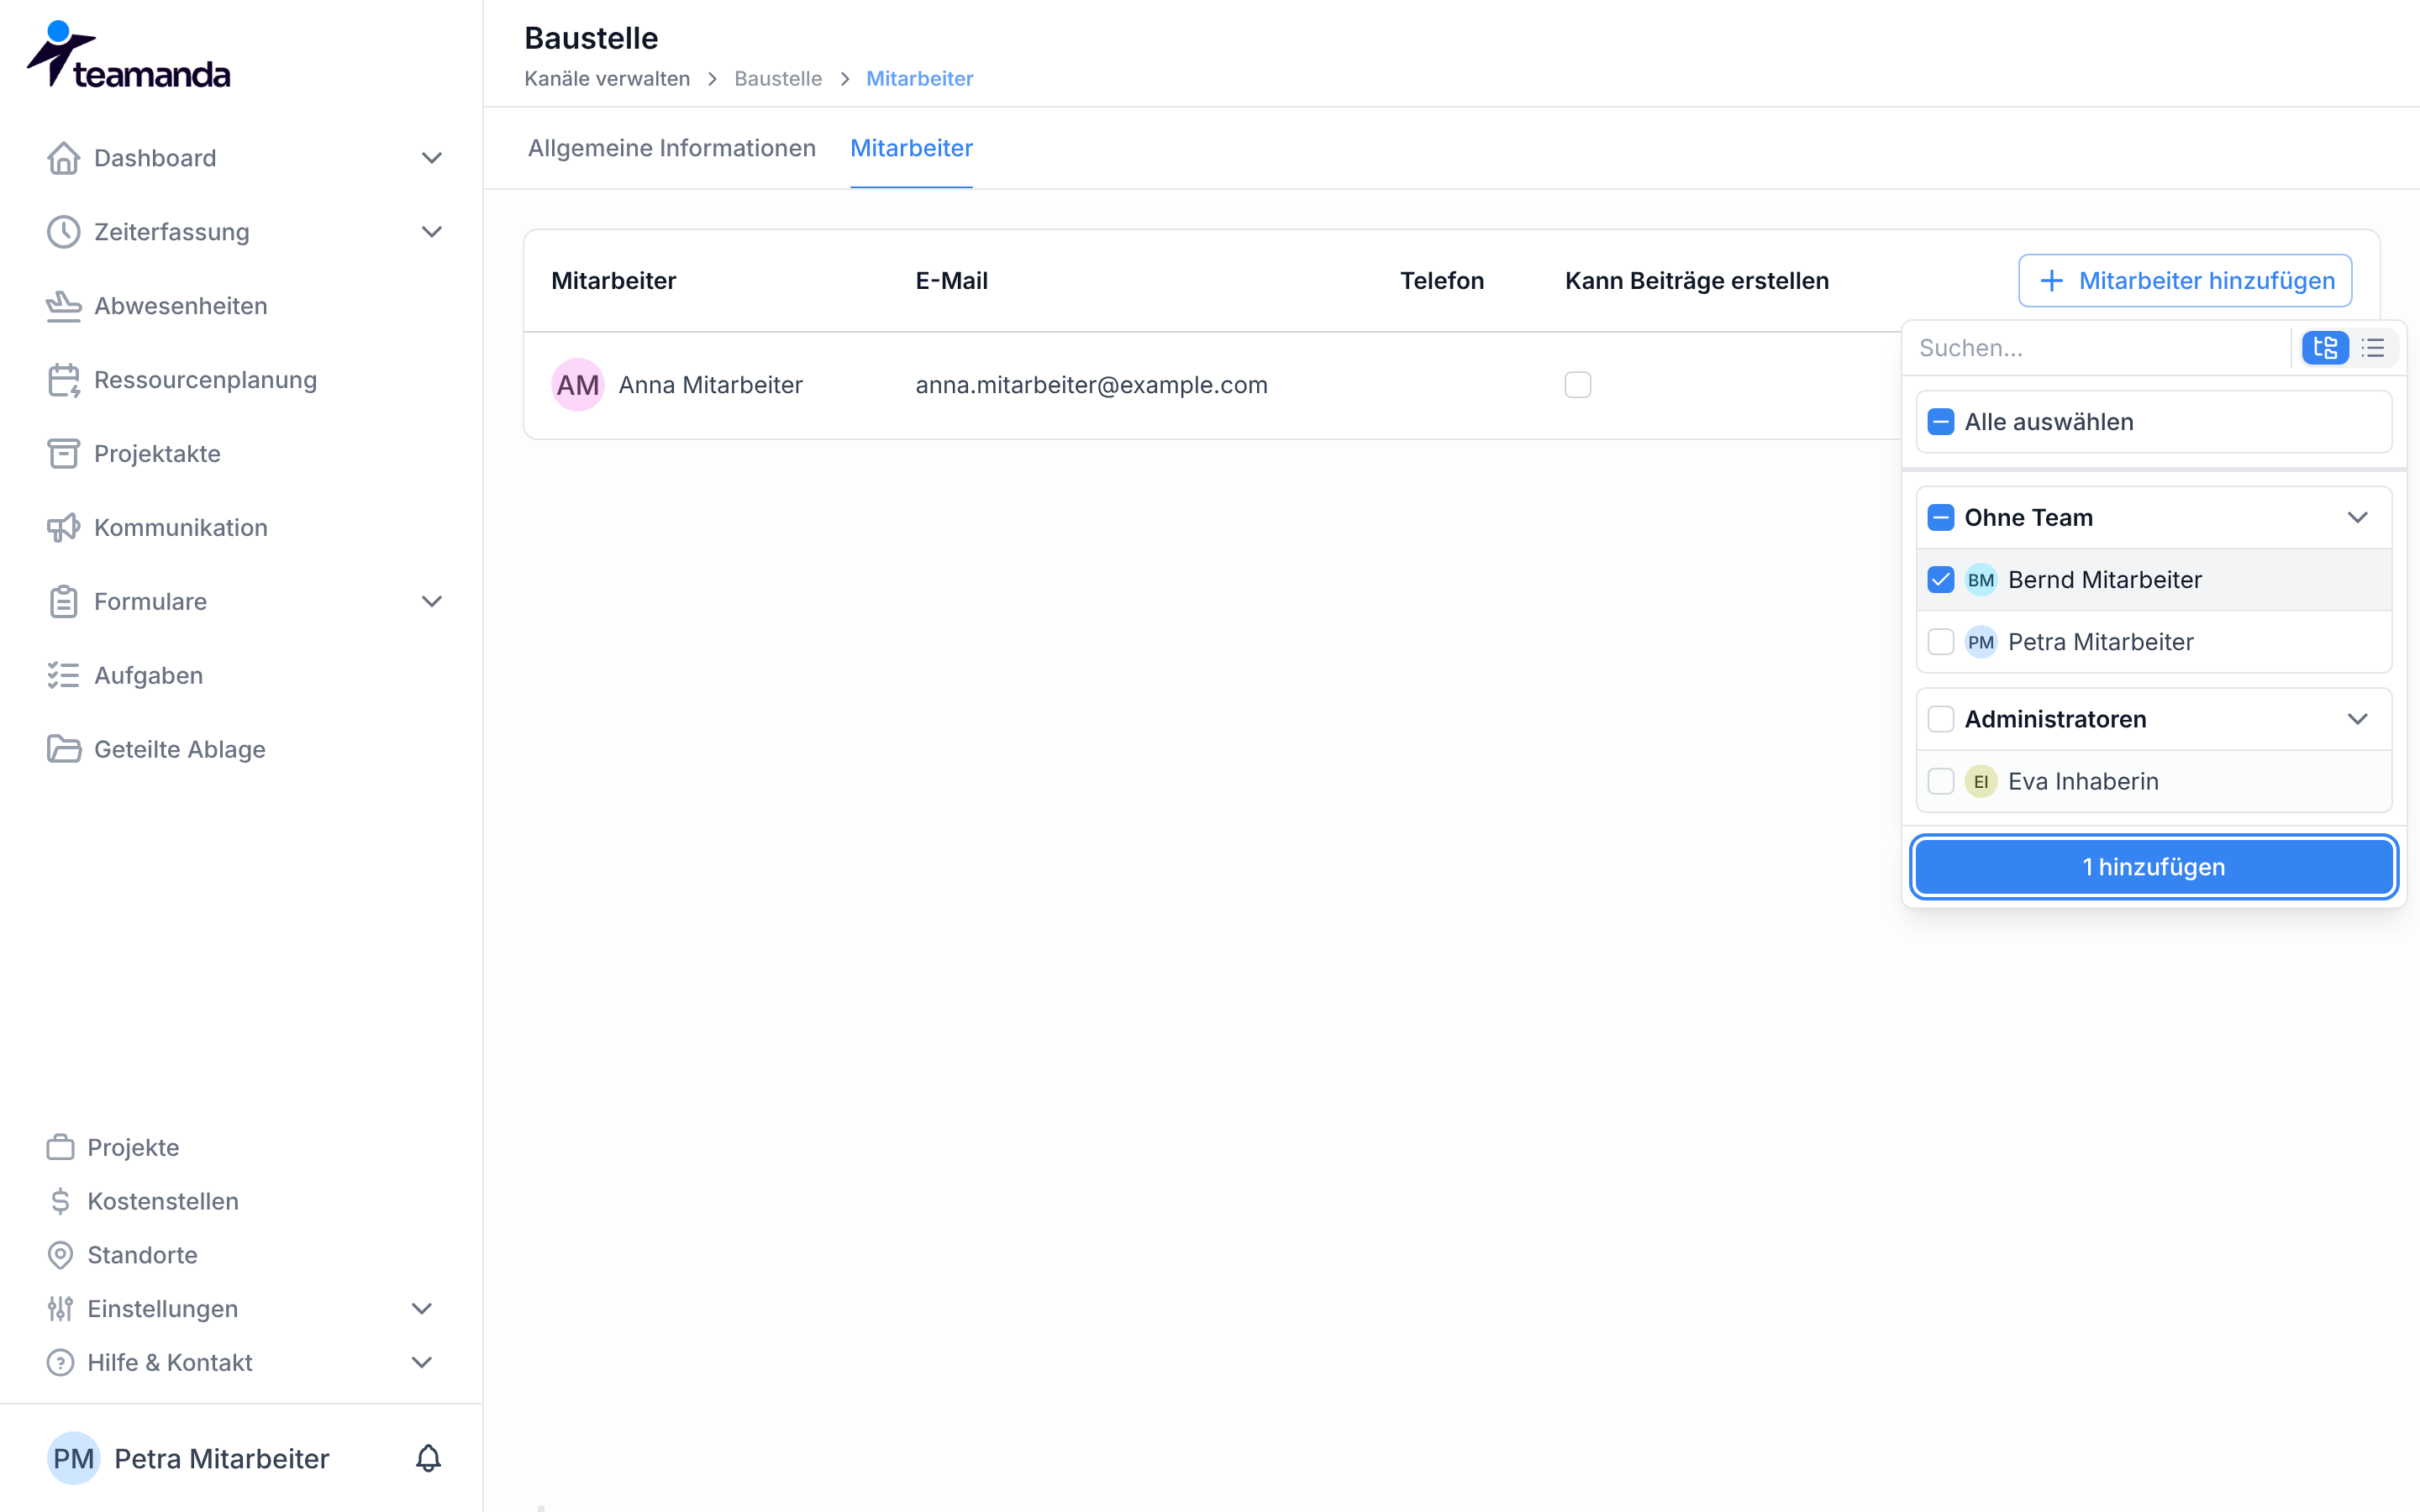This screenshot has width=2420, height=1512.
Task: Go to Kanäle verwalten breadcrumb
Action: click(607, 79)
